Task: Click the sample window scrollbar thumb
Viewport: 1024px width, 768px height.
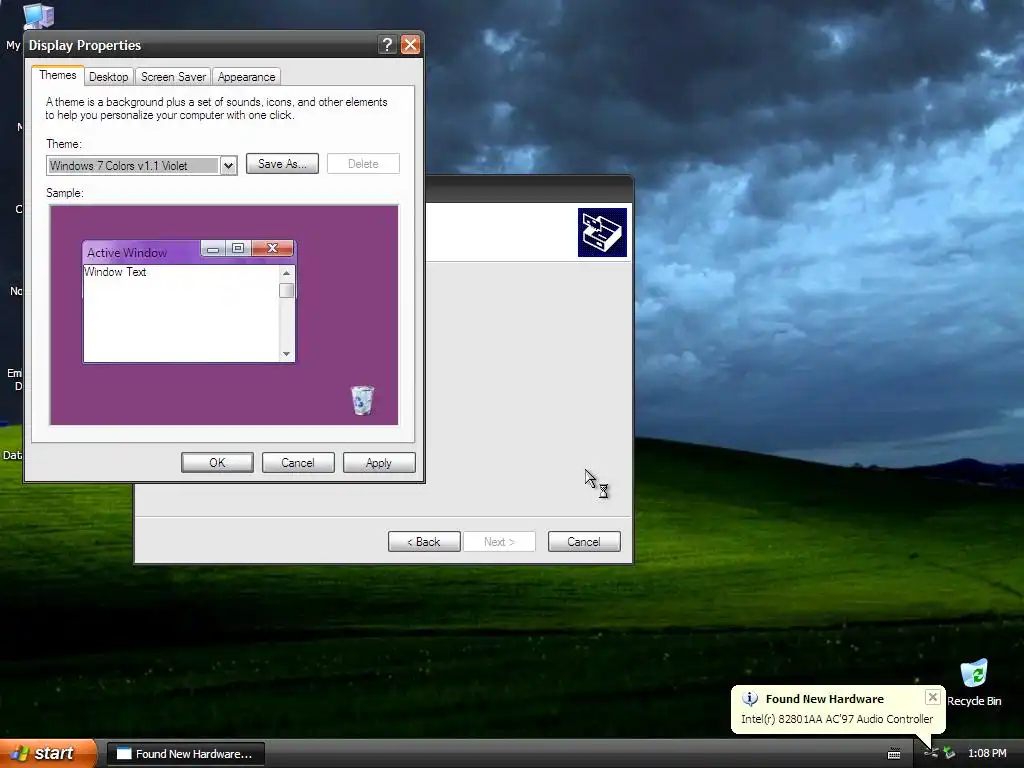Action: [286, 290]
